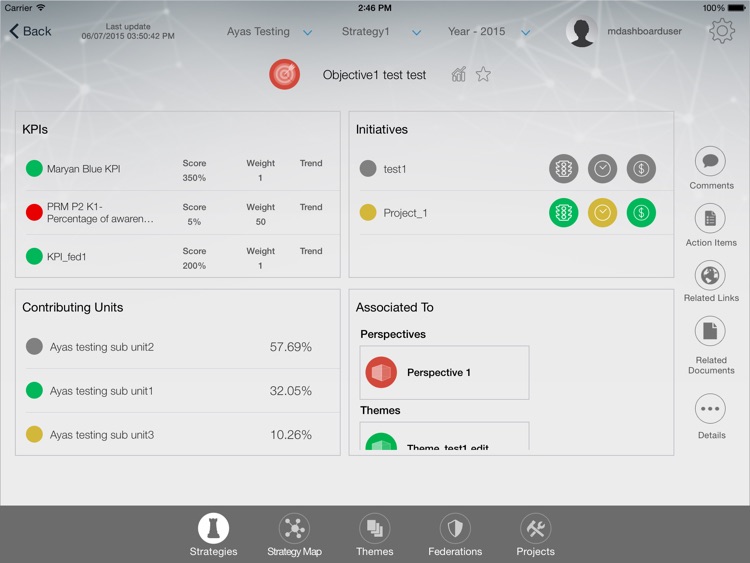Open the Theme_test1 edit card

coord(444,436)
